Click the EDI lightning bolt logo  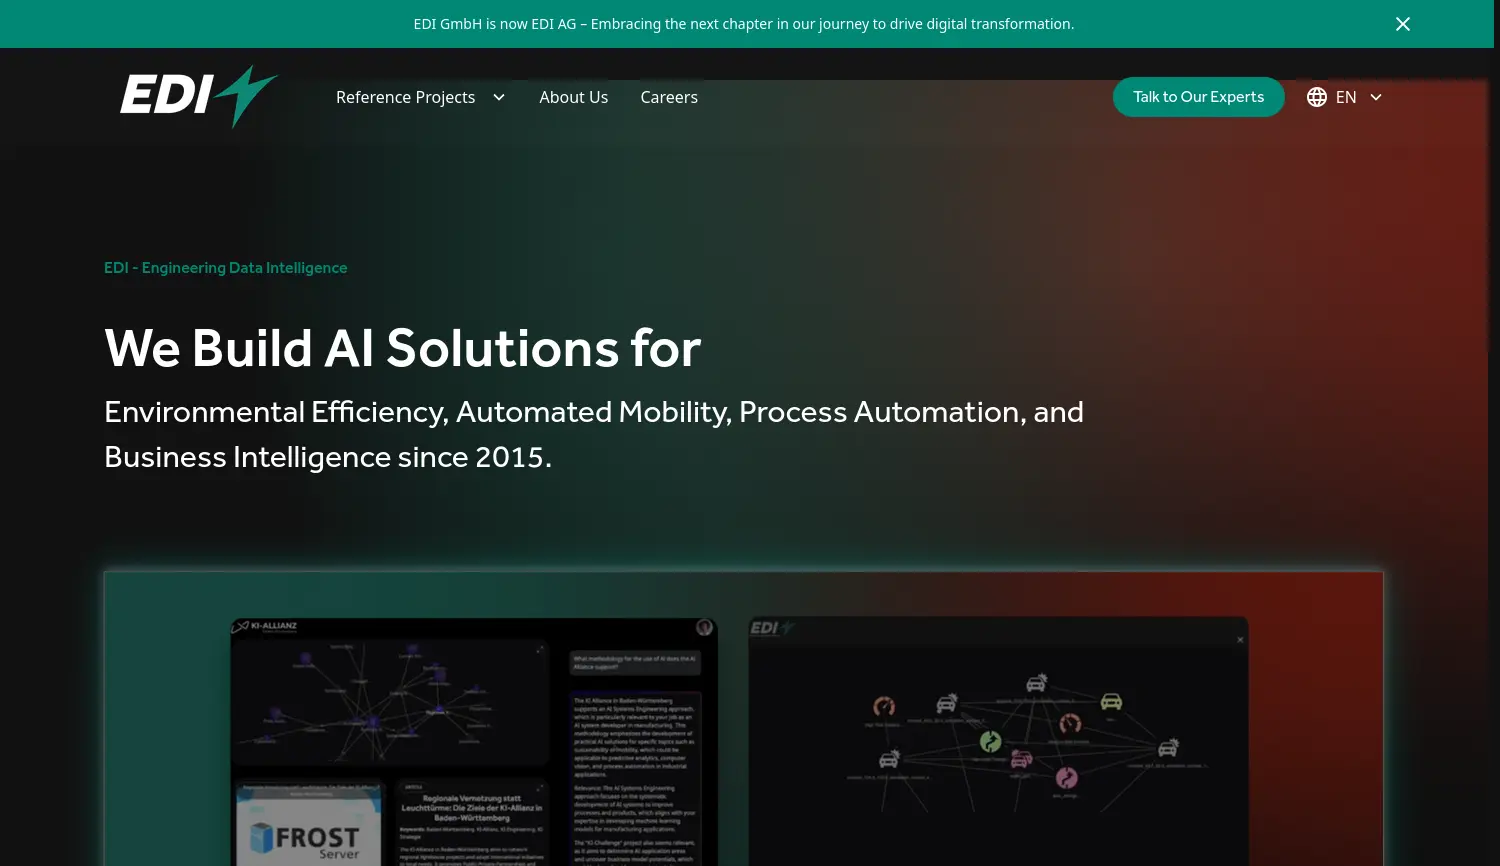pyautogui.click(x=198, y=96)
